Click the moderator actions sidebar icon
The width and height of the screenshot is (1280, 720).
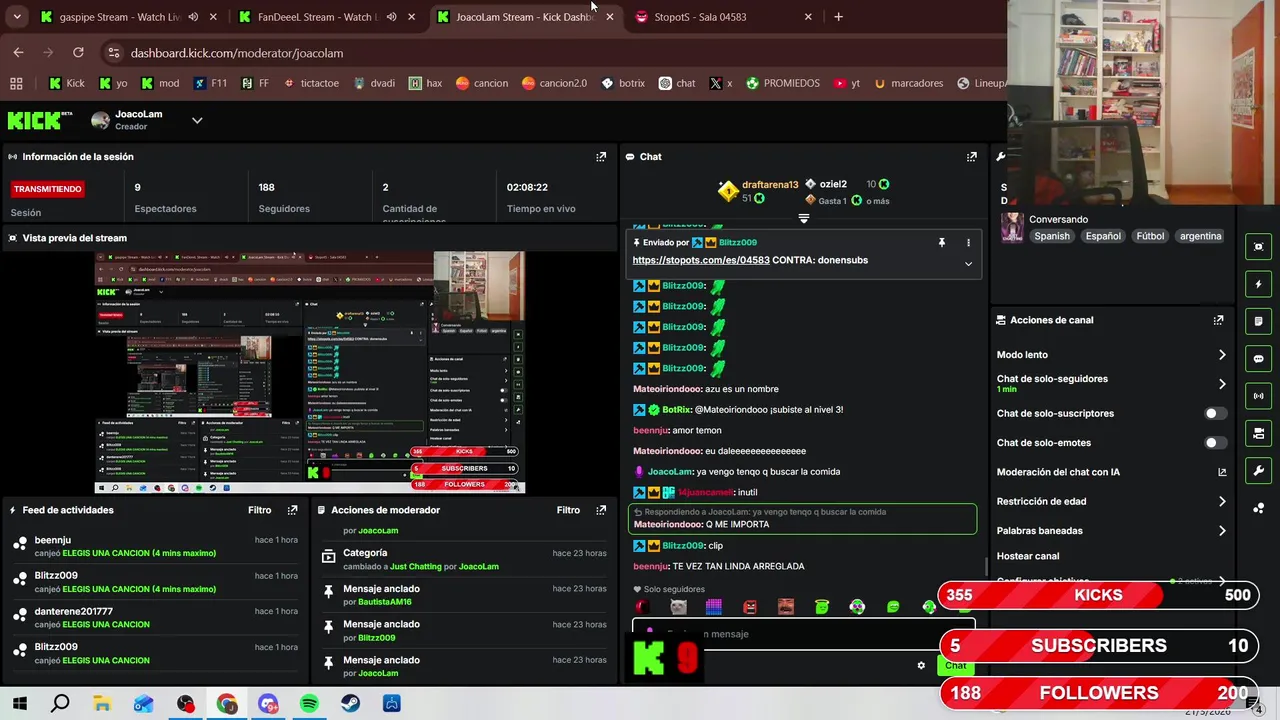click(1258, 433)
